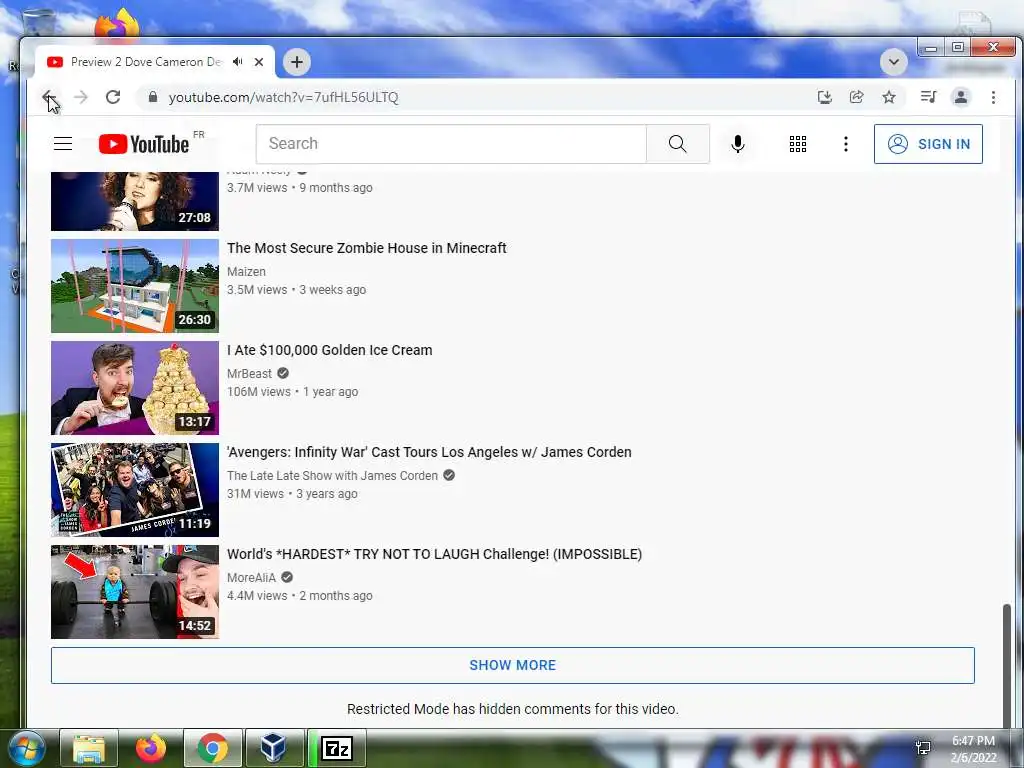Switch to Chrome in the taskbar
The image size is (1024, 768).
coord(213,748)
